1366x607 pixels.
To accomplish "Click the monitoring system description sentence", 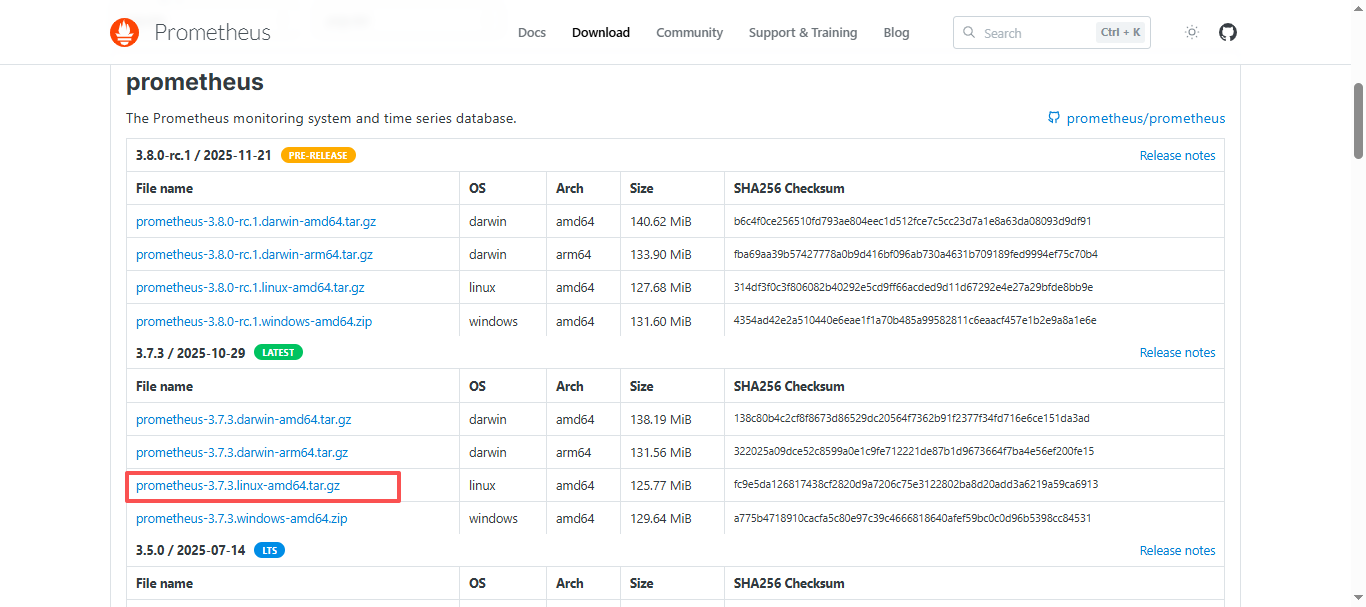I will click(321, 118).
